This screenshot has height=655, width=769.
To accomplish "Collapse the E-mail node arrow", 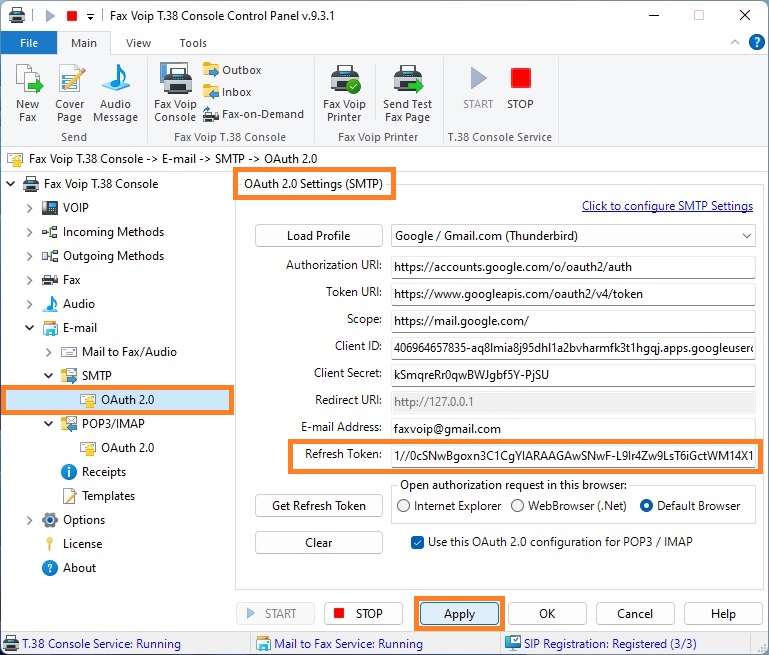I will pyautogui.click(x=29, y=328).
